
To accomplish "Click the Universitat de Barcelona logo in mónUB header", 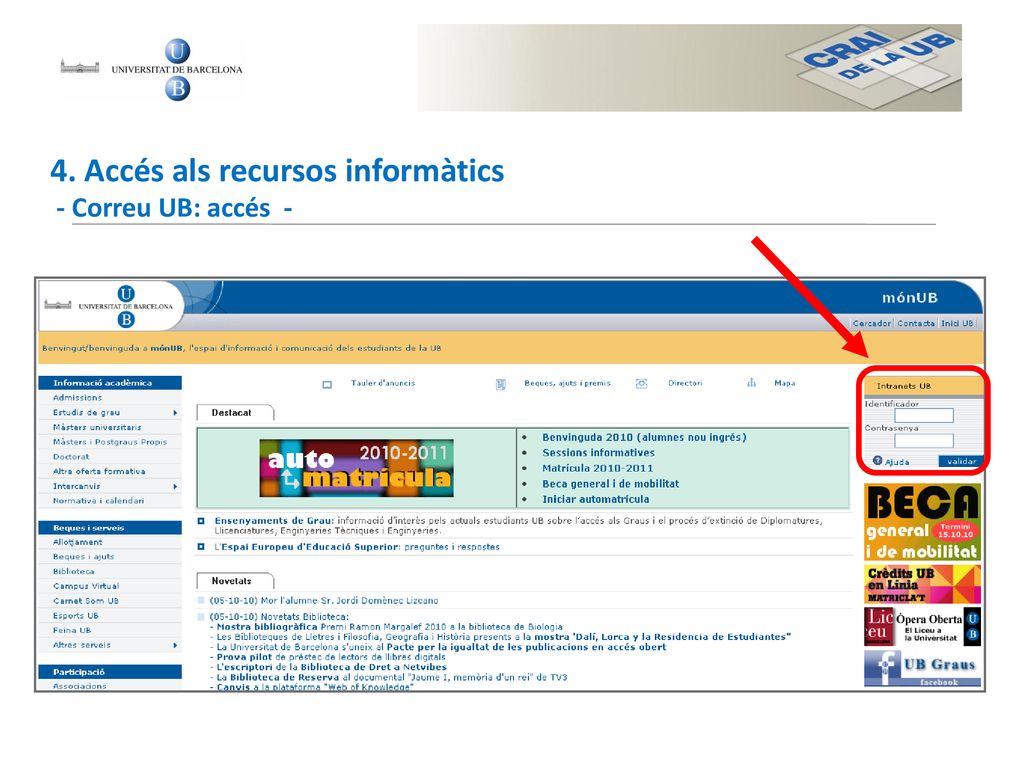I will 109,306.
